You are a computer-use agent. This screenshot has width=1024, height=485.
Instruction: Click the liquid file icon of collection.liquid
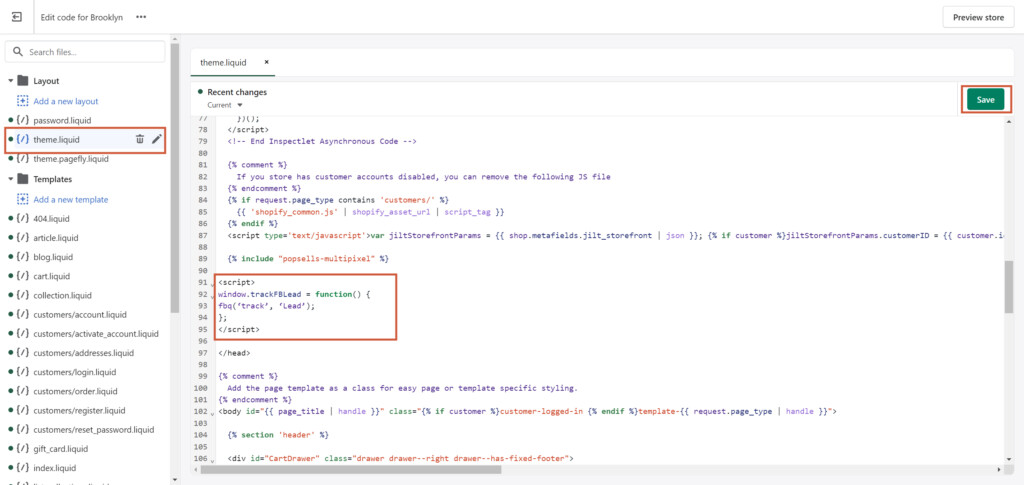click(23, 295)
